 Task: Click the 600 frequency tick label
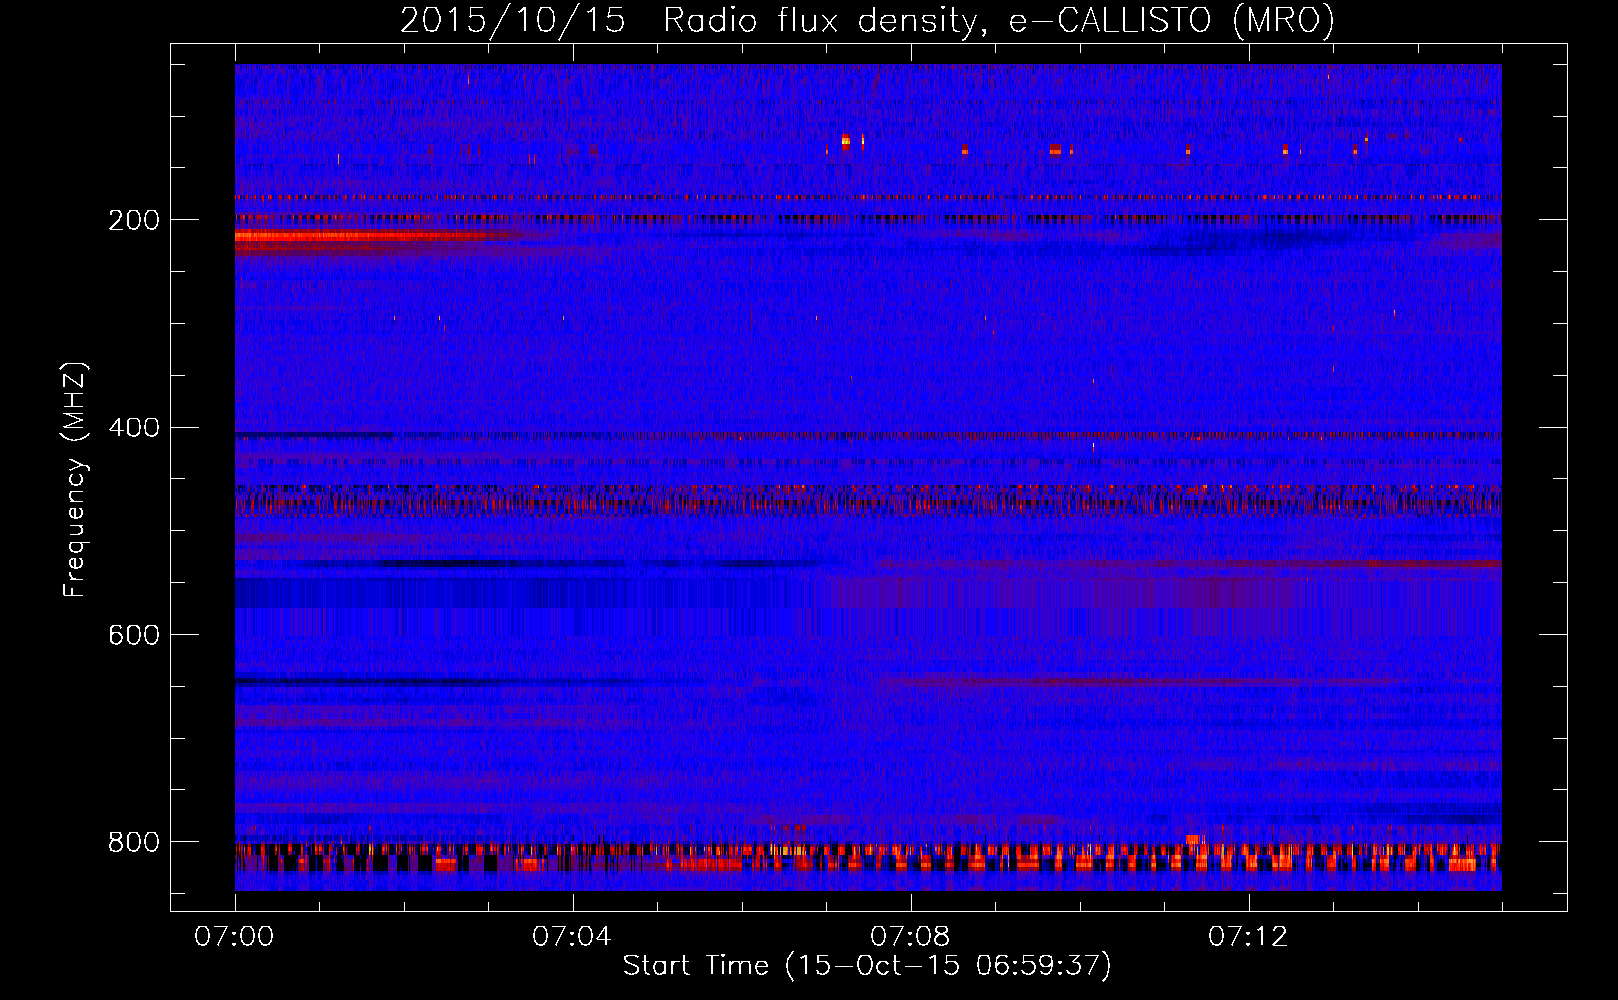pyautogui.click(x=134, y=635)
